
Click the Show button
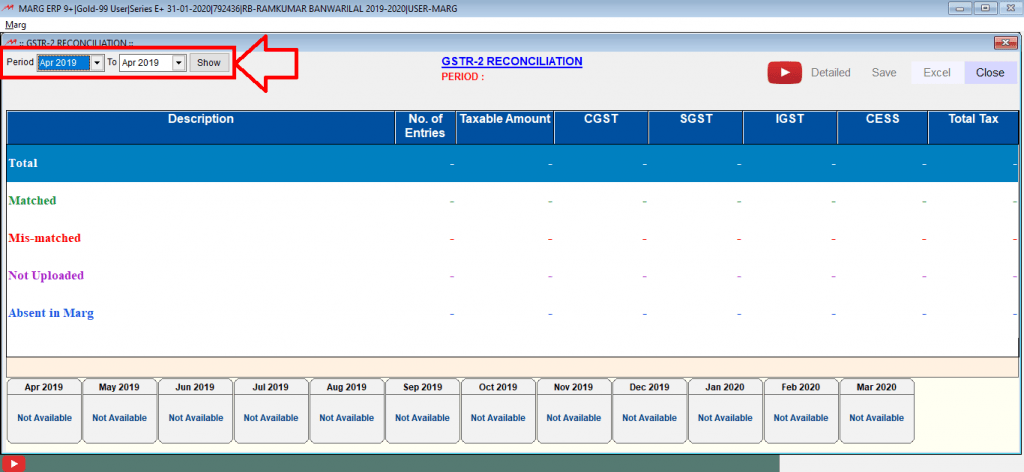(209, 63)
